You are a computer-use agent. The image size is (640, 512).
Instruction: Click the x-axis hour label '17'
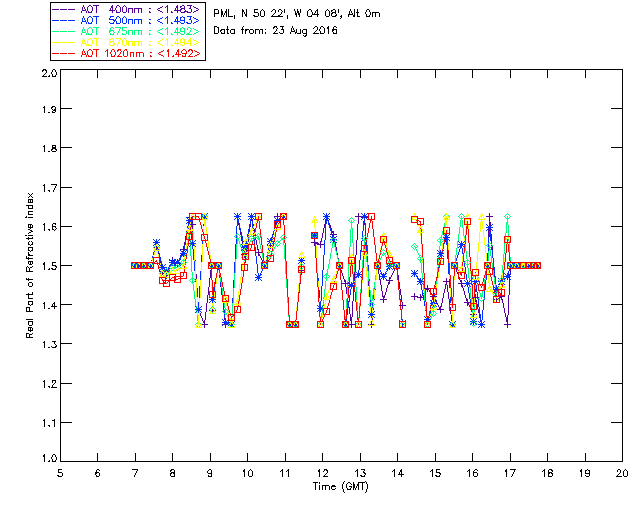(x=510, y=473)
